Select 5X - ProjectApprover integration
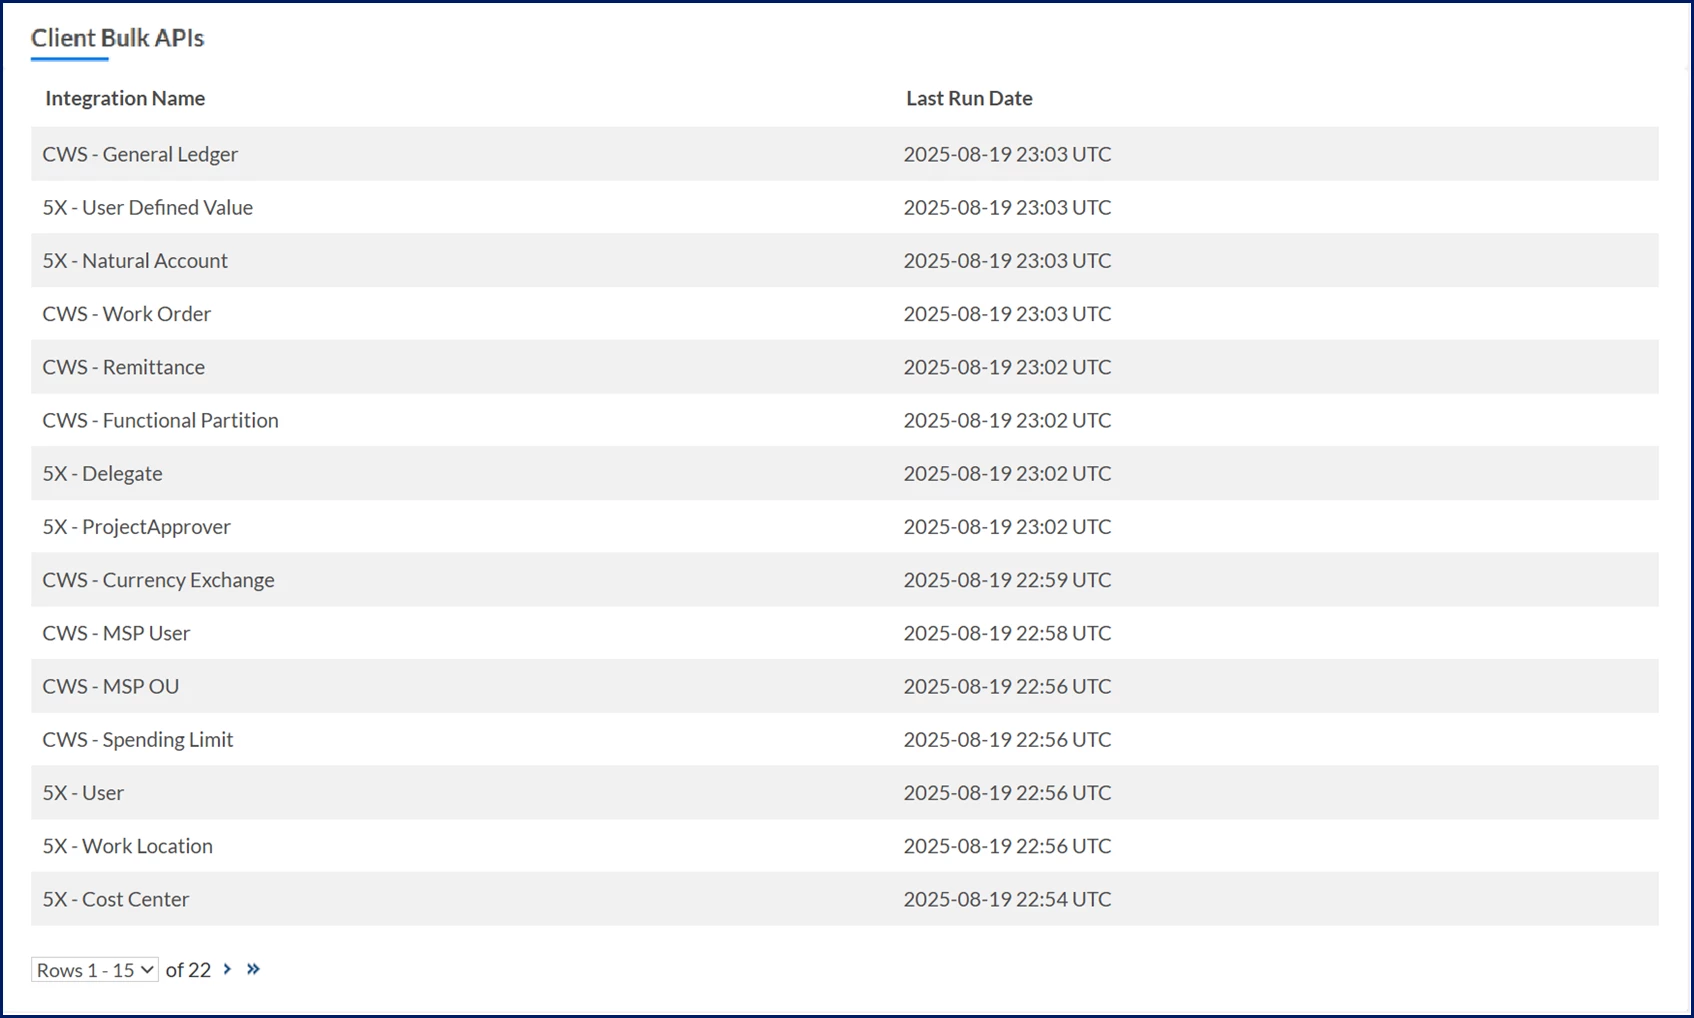Screen dimensions: 1694x1018 pos(136,526)
